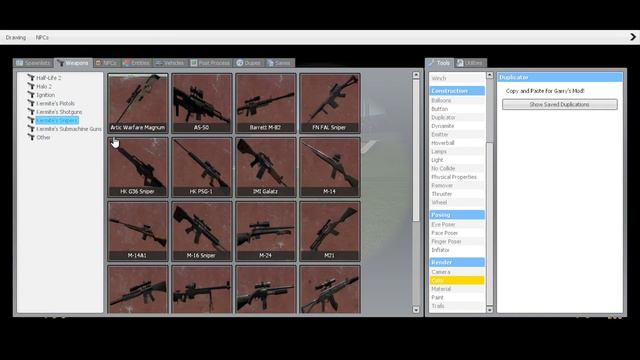Click the gun icon beside Kermite's Shotguns

(31, 112)
